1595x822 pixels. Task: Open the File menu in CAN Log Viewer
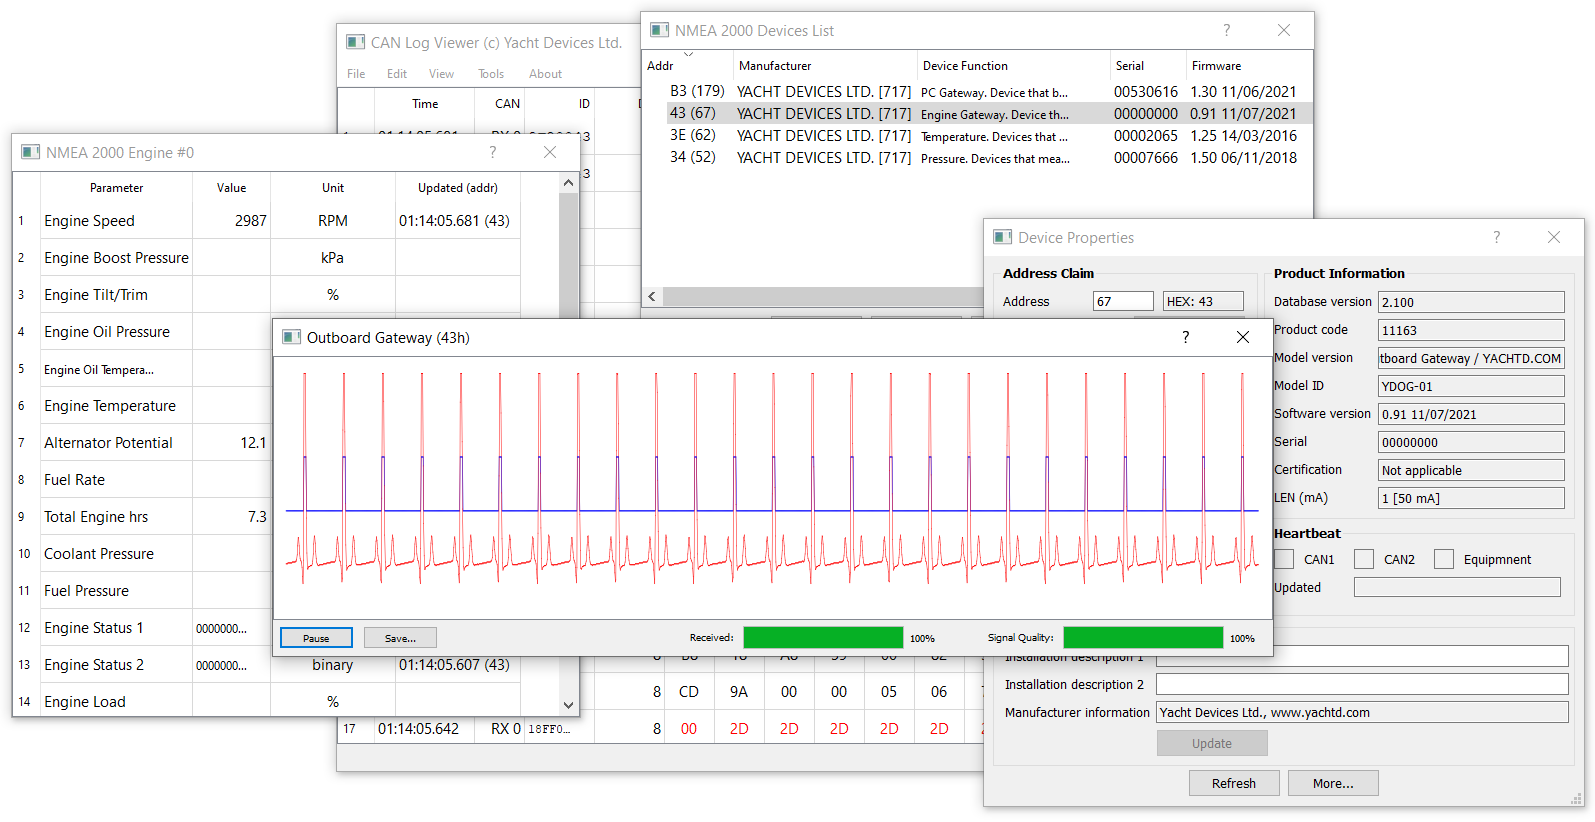click(356, 74)
